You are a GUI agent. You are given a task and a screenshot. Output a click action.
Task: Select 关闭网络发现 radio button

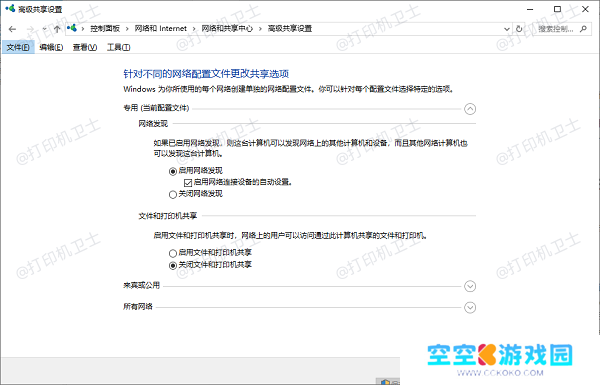click(173, 194)
